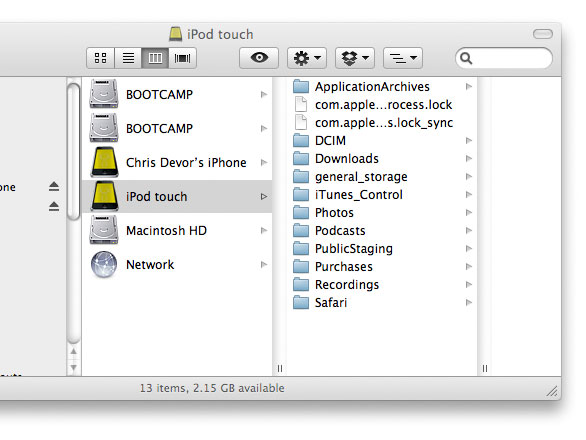Select the 'general_storage' folder name

point(361,176)
